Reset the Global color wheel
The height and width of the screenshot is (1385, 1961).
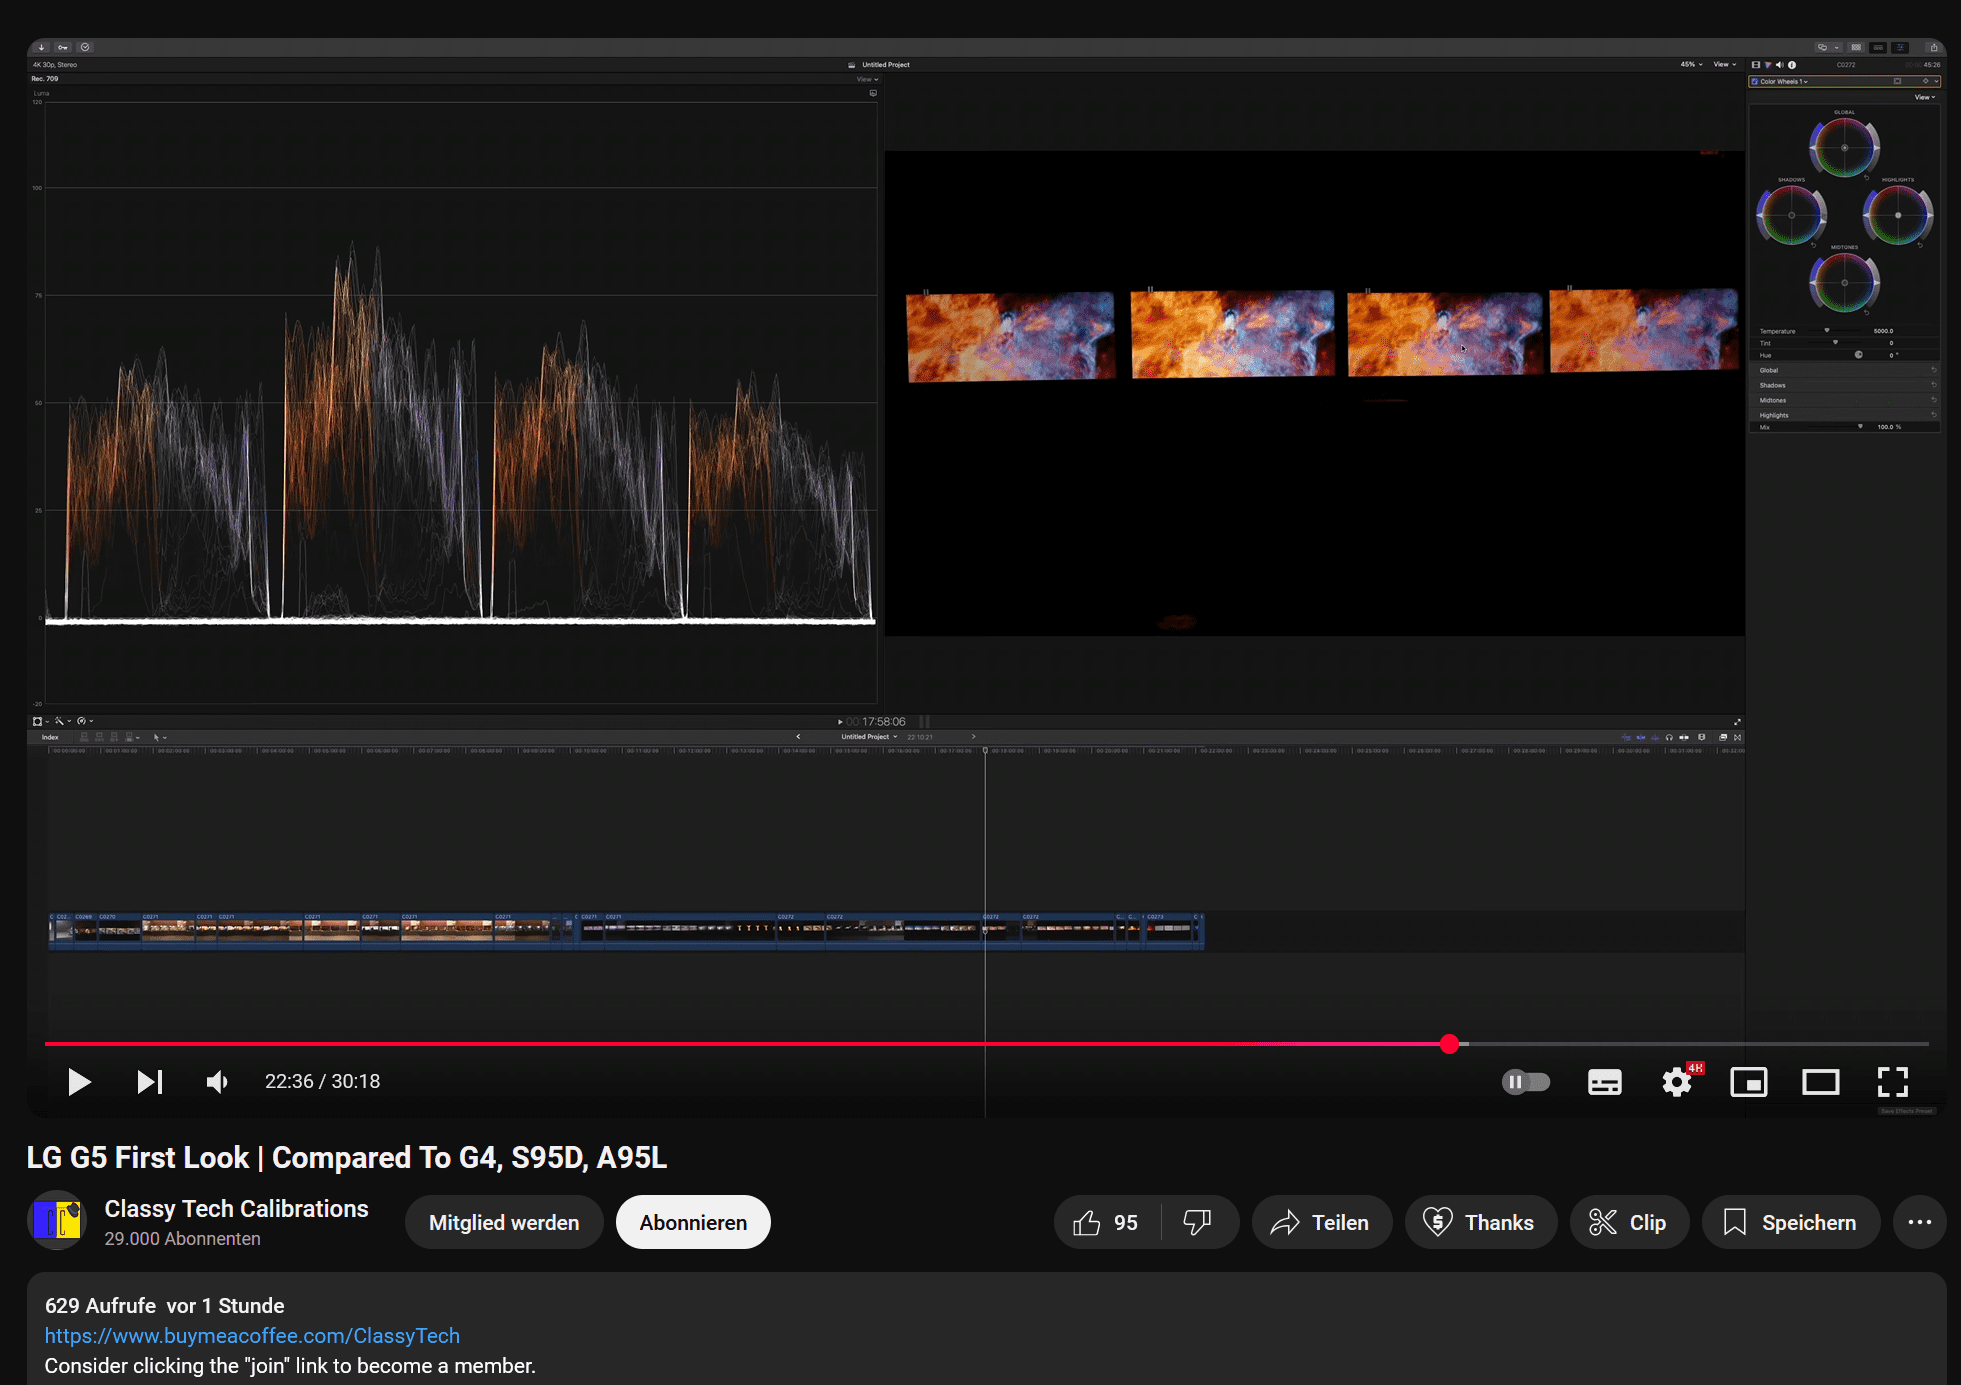tap(1867, 178)
